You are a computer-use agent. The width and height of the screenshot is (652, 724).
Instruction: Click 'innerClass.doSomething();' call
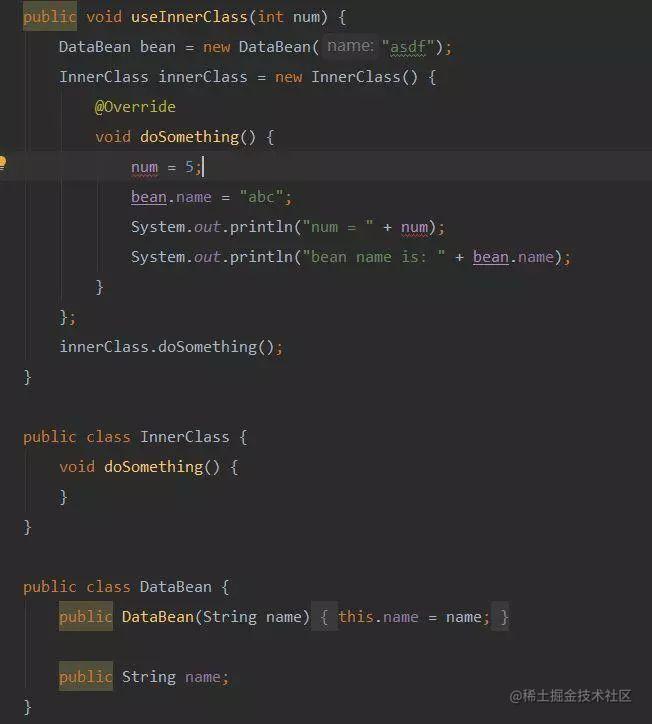point(171,347)
